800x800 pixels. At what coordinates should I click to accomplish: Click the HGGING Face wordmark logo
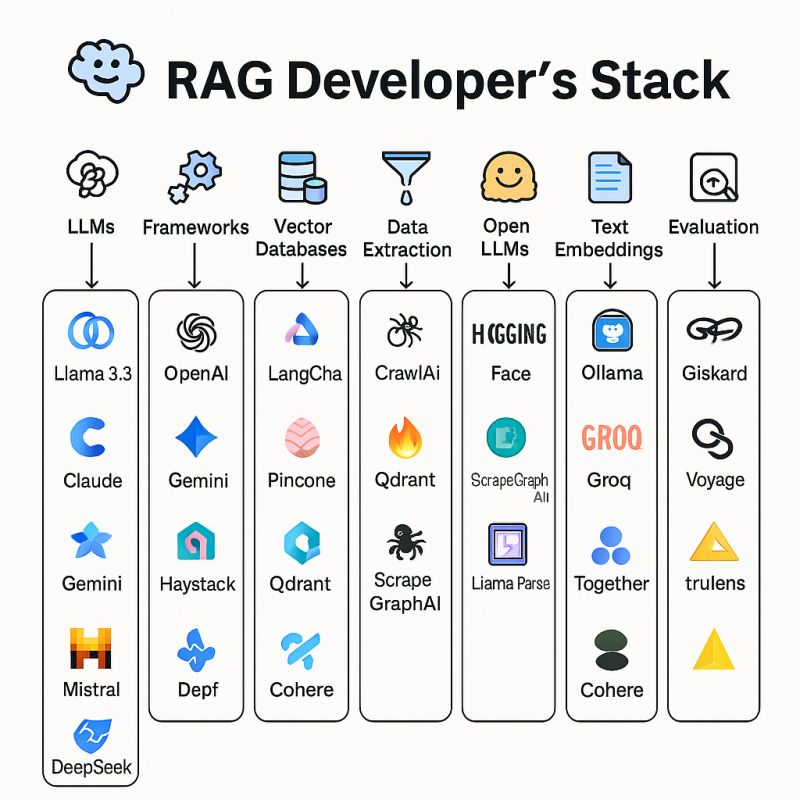click(509, 334)
